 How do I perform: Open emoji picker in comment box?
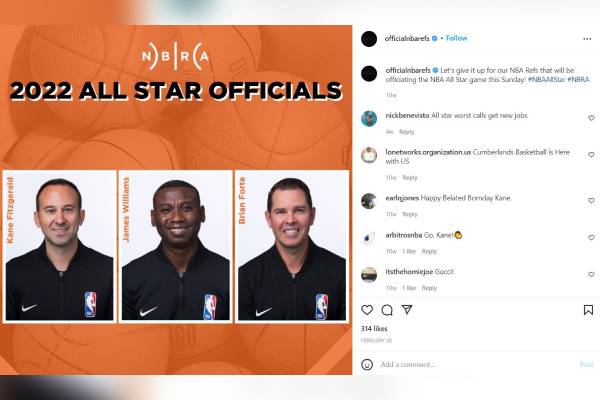pyautogui.click(x=367, y=364)
